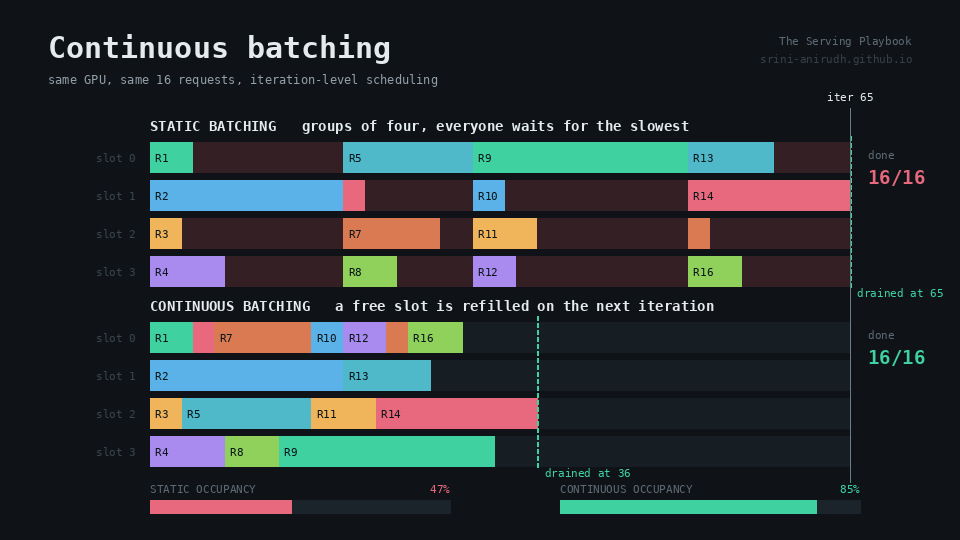This screenshot has height=540, width=960.
Task: Click the 'CONTINUOUS BATCHING' section heading
Action: (x=230, y=306)
